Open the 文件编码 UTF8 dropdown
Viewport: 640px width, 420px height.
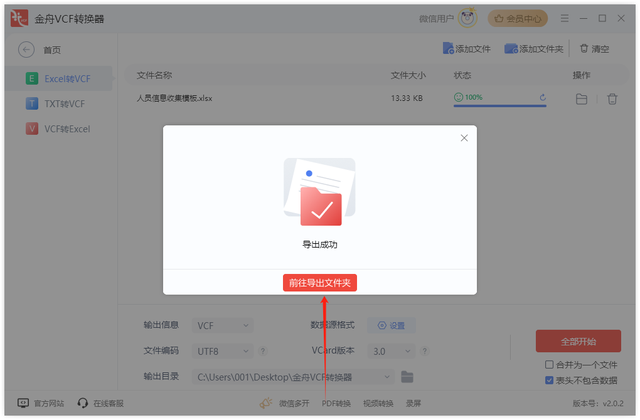click(x=222, y=351)
